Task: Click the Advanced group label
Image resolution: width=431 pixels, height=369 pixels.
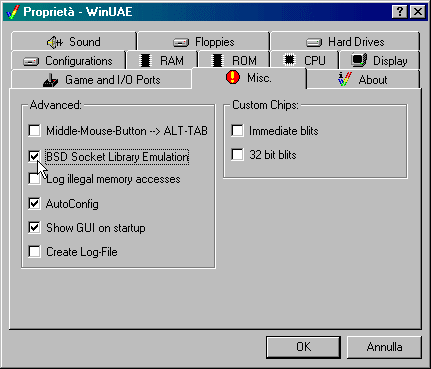Action: point(56,105)
